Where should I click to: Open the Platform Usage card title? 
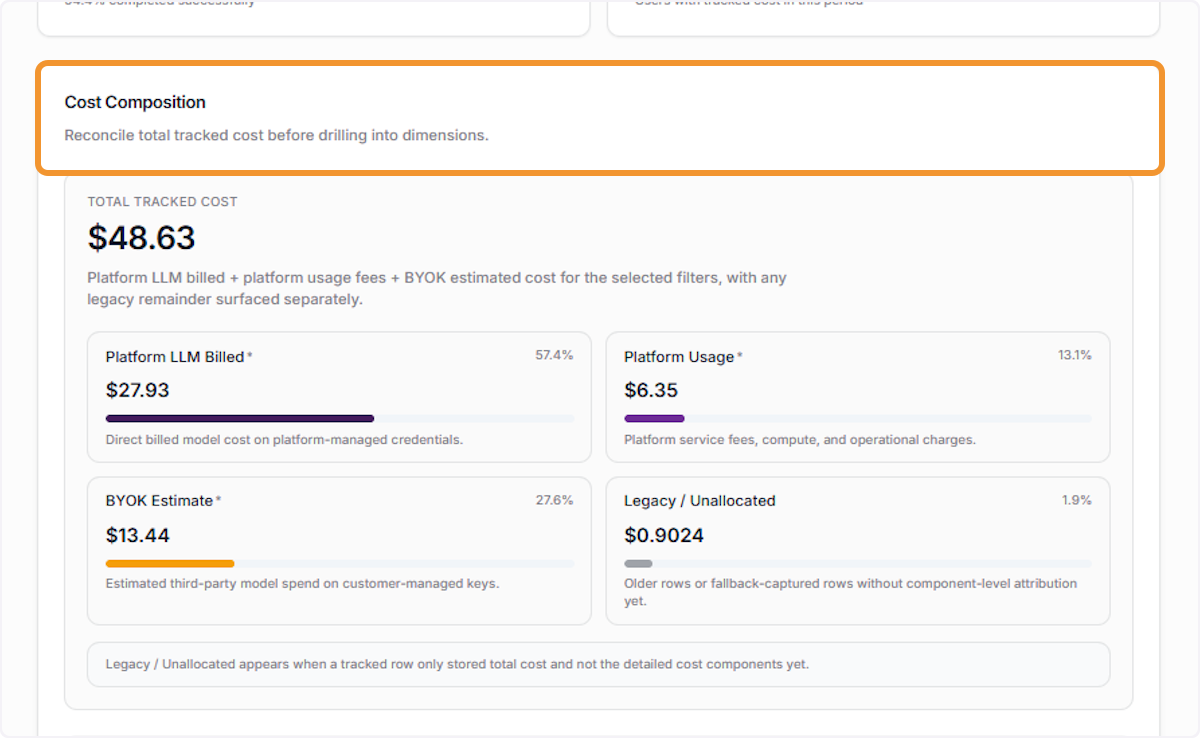pyautogui.click(x=679, y=357)
